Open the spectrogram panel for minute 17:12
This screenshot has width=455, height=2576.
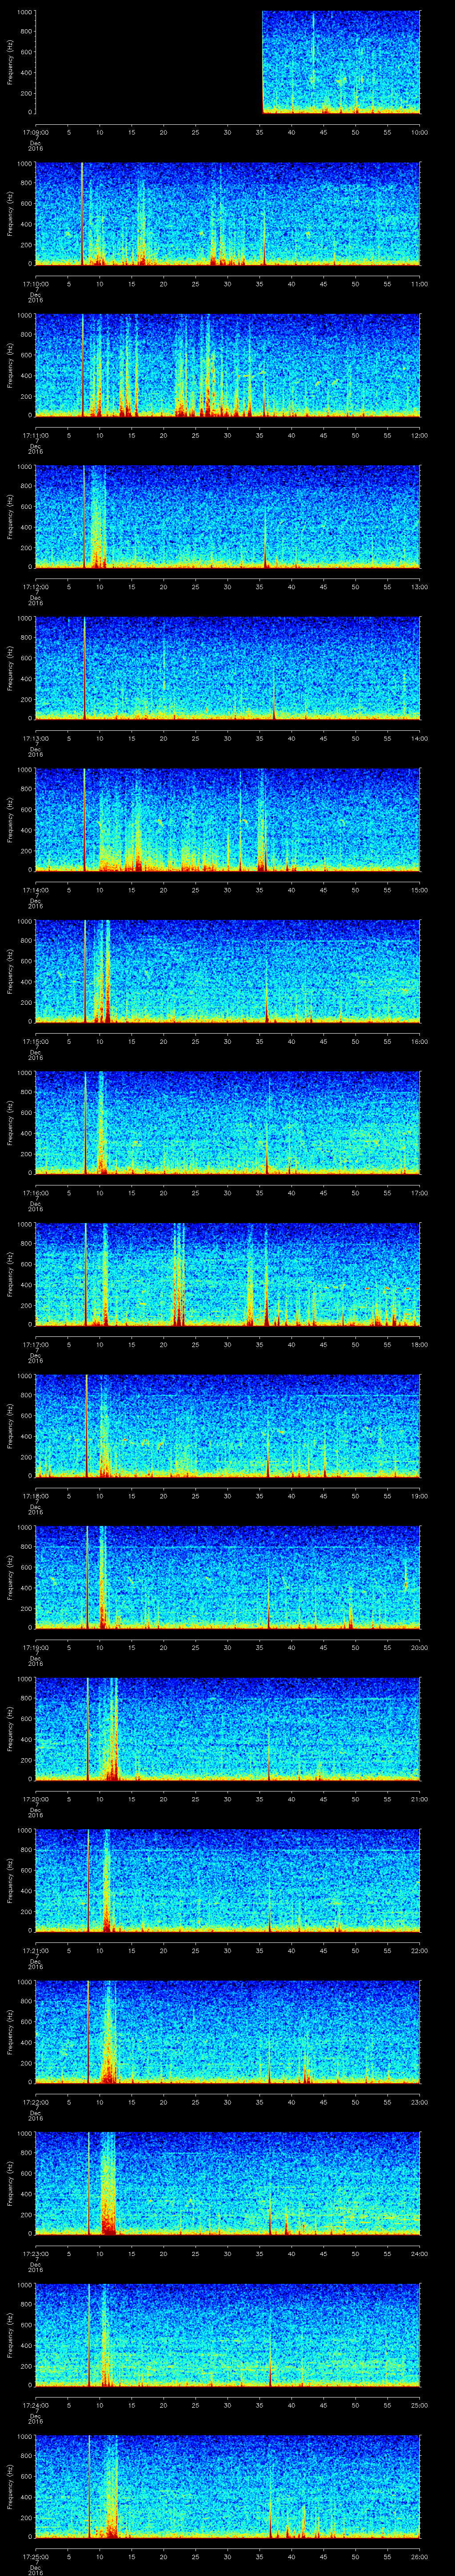(228, 516)
